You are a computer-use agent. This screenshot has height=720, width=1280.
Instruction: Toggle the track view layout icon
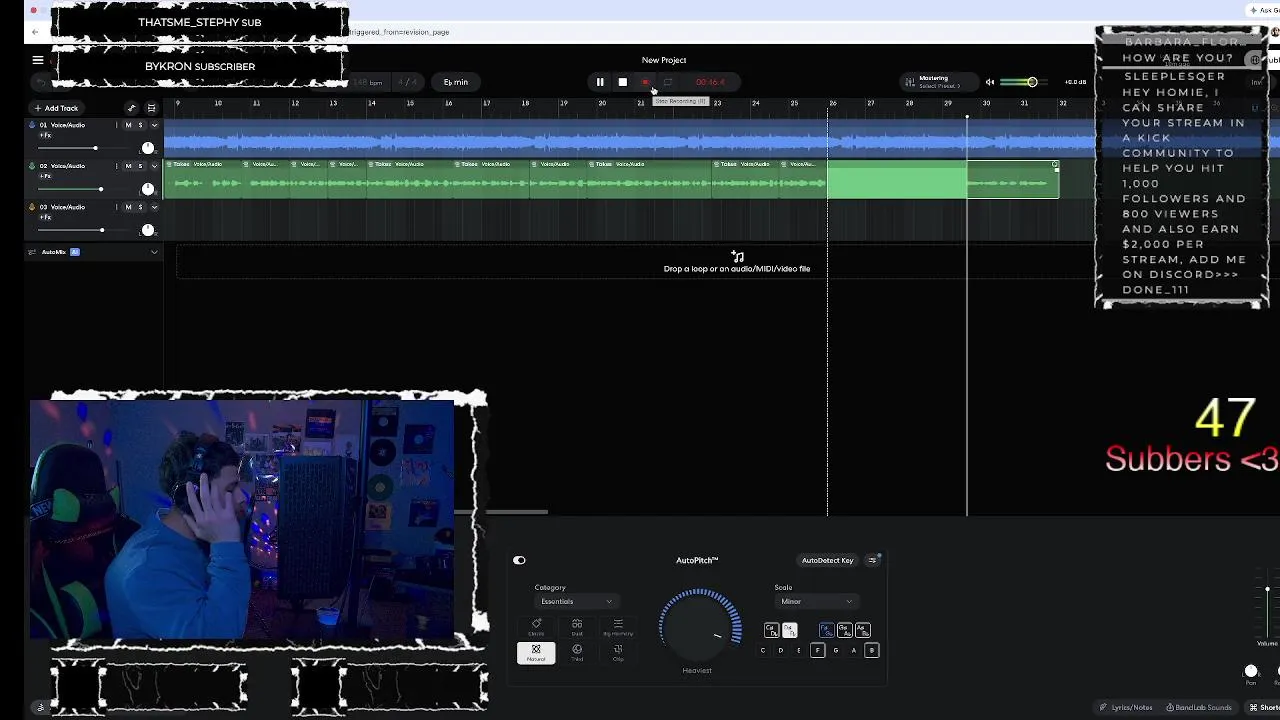(x=152, y=108)
